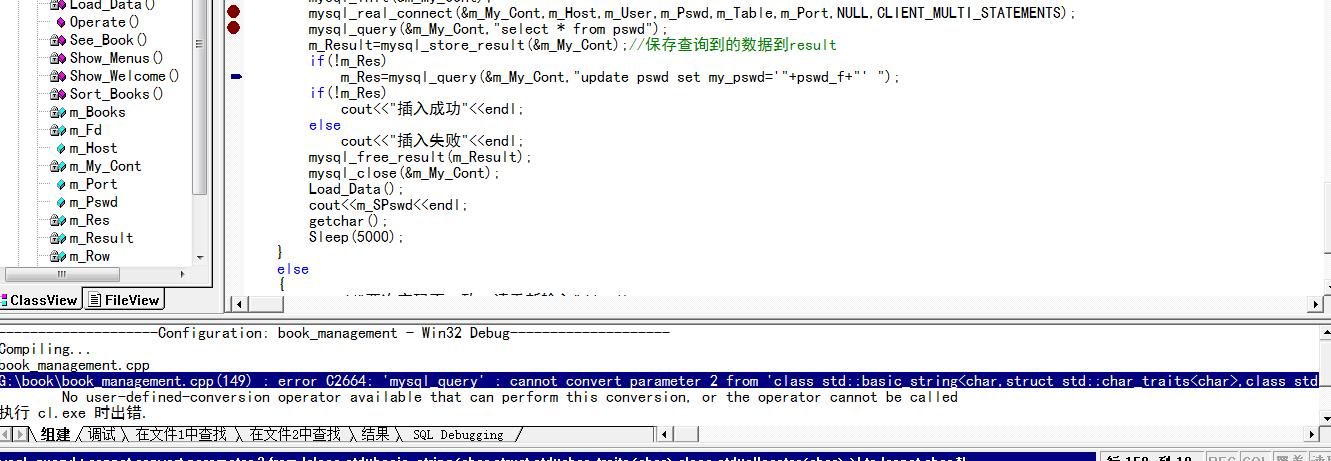Switch to FileView tab
The image size is (1331, 461).
pyautogui.click(x=123, y=300)
